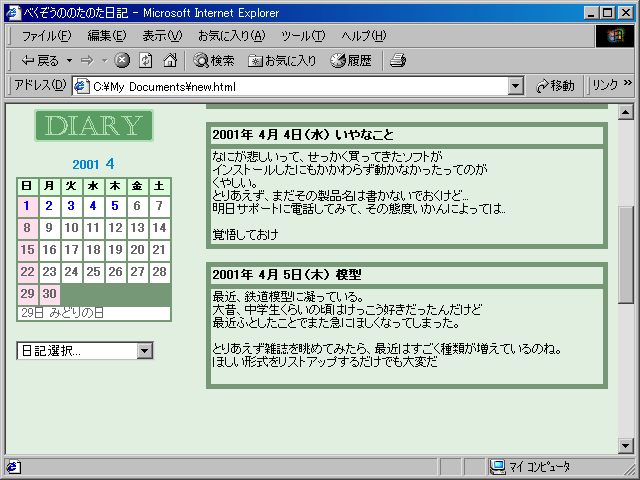The height and width of the screenshot is (480, 640).
Task: Go to the Home page icon
Action: tap(170, 60)
